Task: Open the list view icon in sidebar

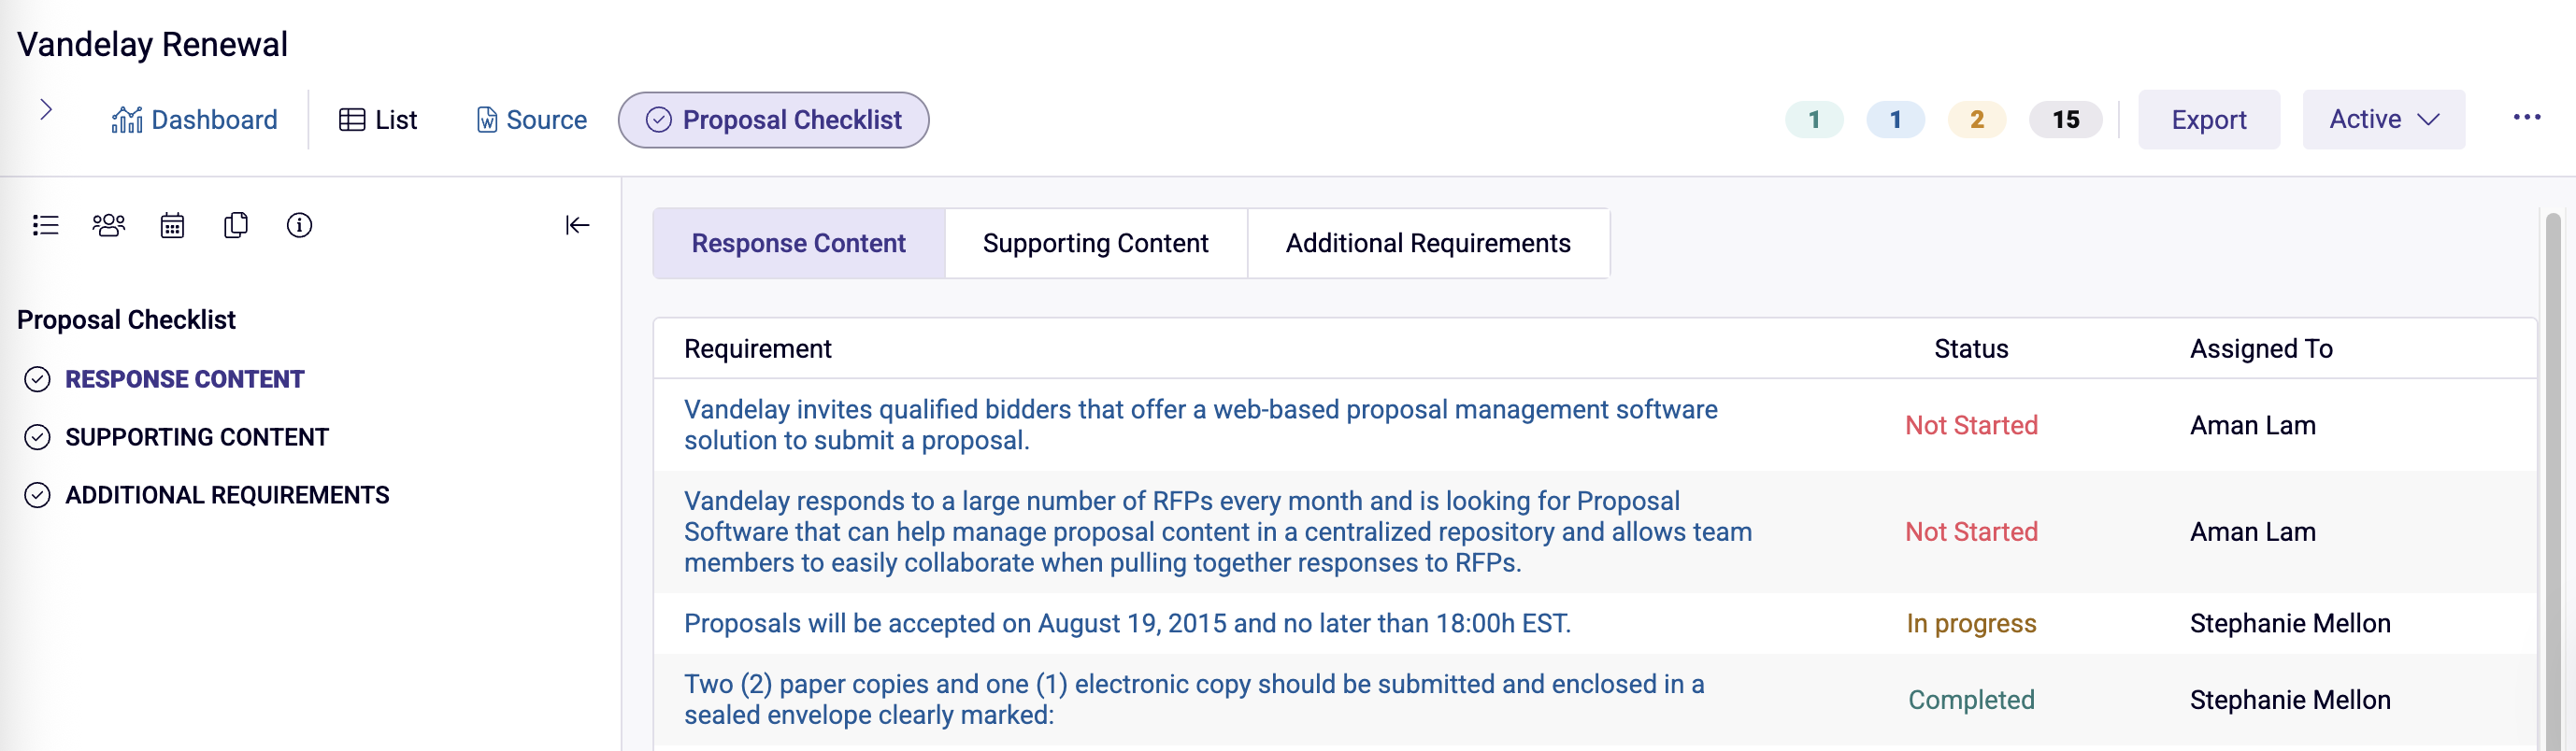Action: coord(46,225)
